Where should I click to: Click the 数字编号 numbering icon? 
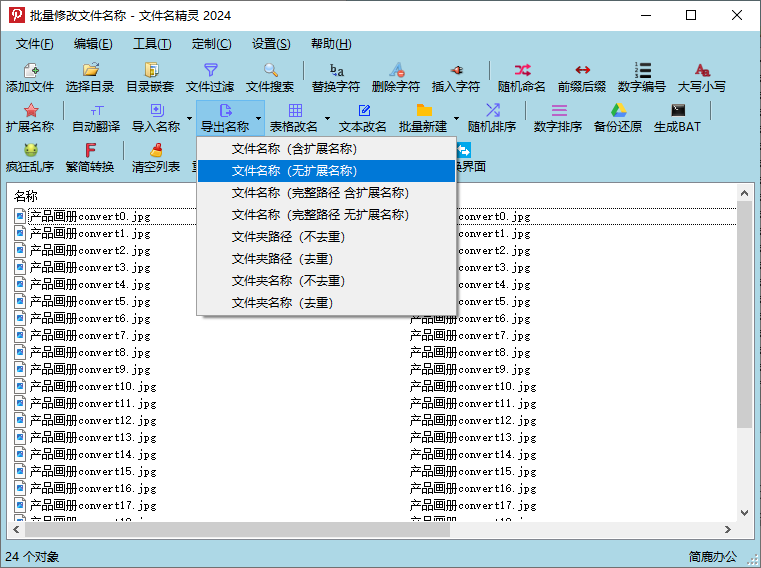pos(642,77)
